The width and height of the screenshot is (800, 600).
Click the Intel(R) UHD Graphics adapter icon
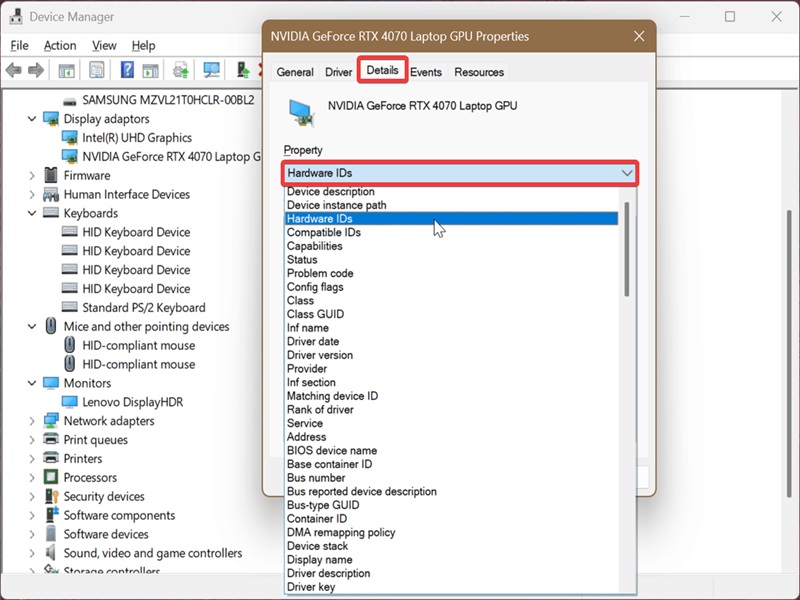coord(69,138)
